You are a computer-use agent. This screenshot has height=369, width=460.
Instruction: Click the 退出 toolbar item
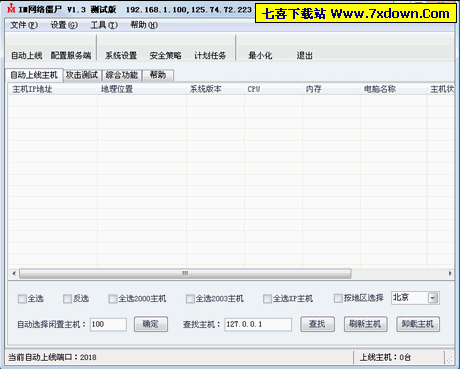point(304,55)
